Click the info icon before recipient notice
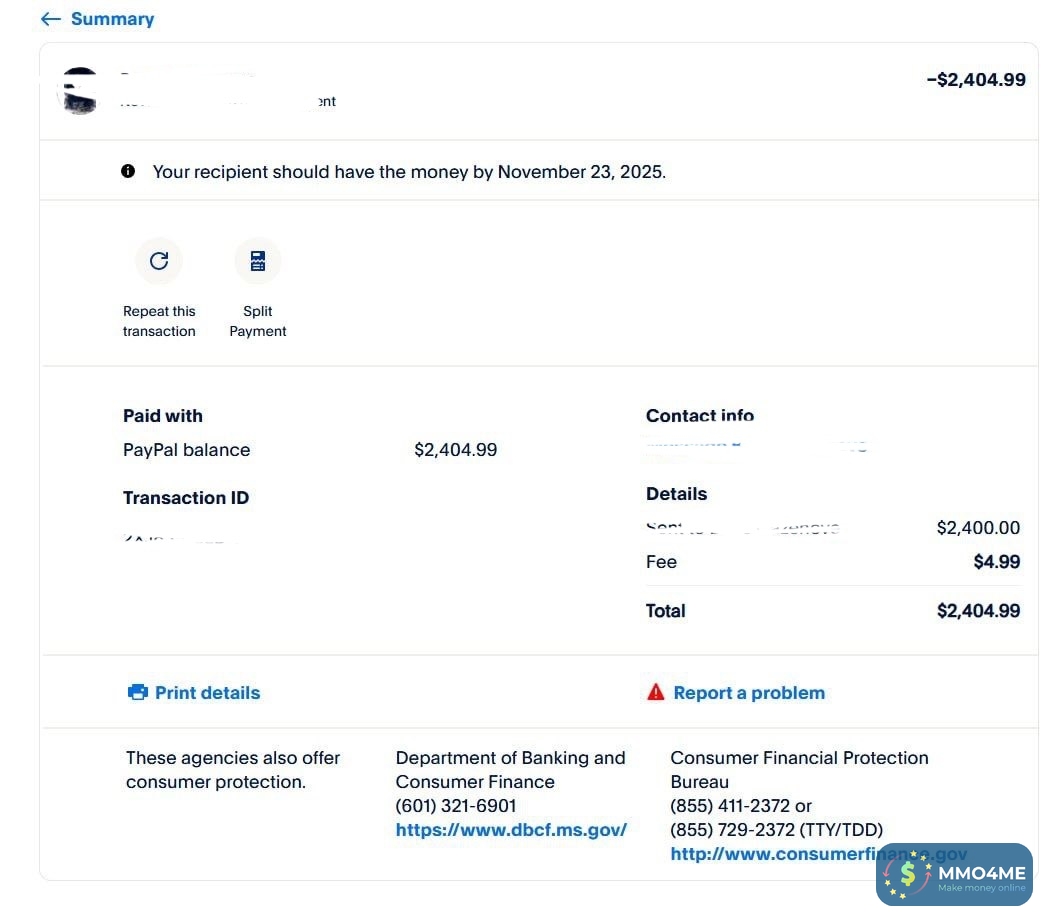 pos(128,171)
